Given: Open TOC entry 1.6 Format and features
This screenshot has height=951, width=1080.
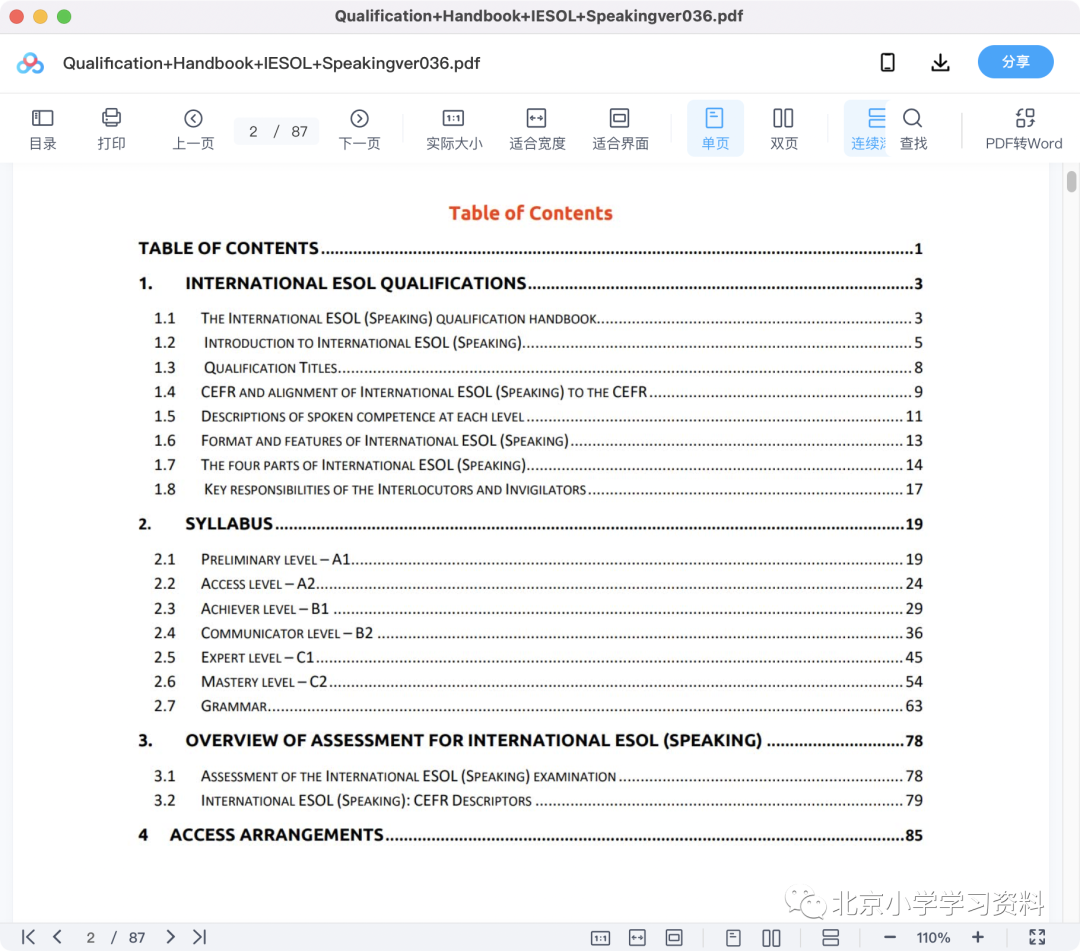Looking at the screenshot, I should point(538,440).
